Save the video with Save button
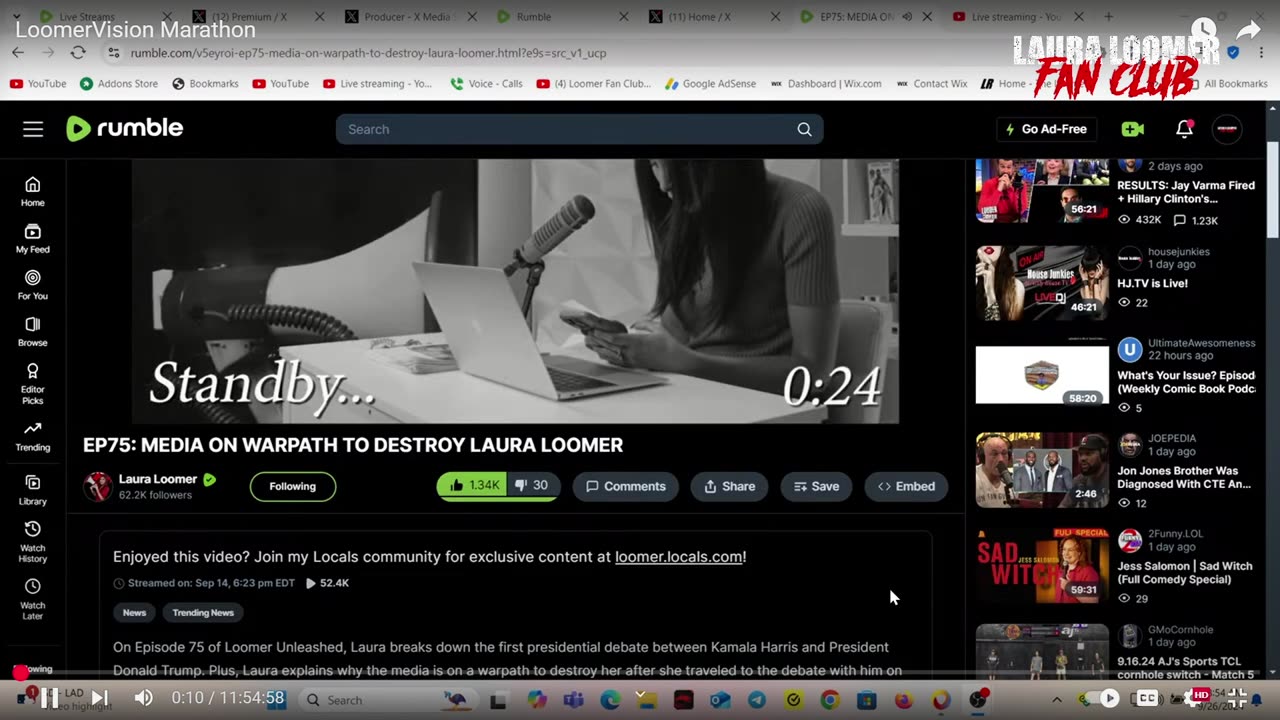 [816, 486]
